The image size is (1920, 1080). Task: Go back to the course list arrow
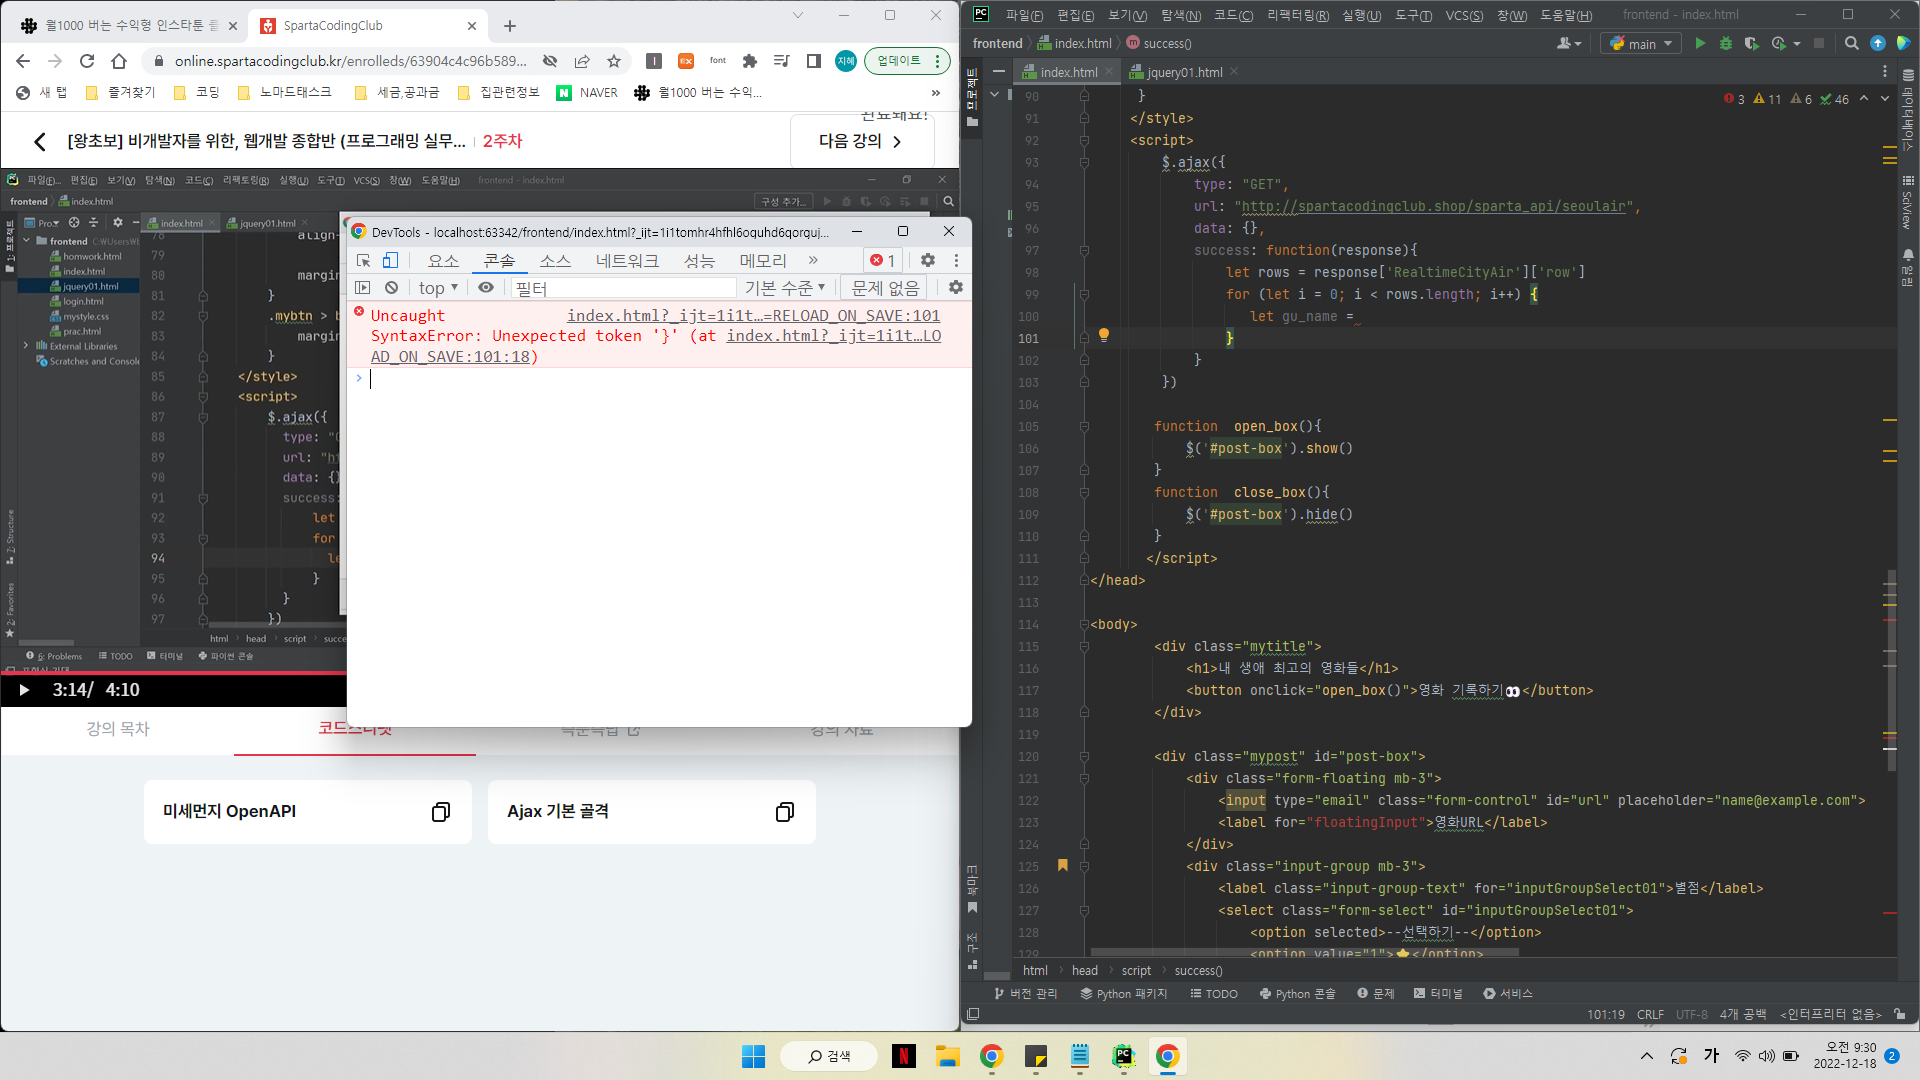click(x=40, y=141)
